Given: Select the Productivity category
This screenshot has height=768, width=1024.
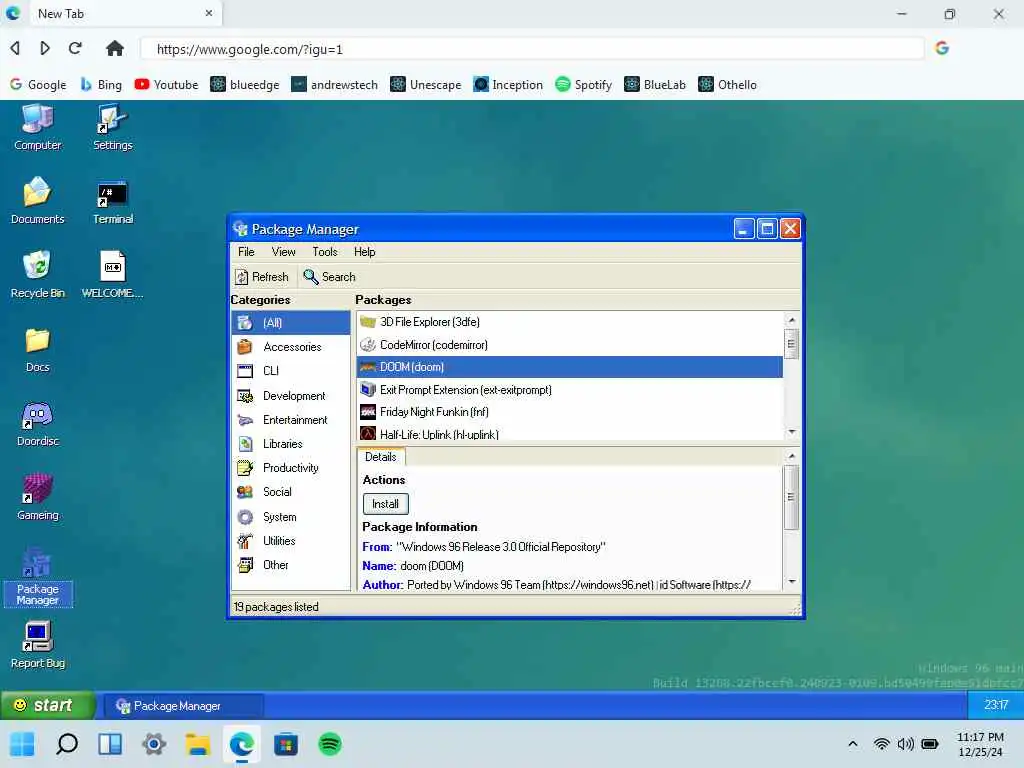Looking at the screenshot, I should pyautogui.click(x=291, y=468).
